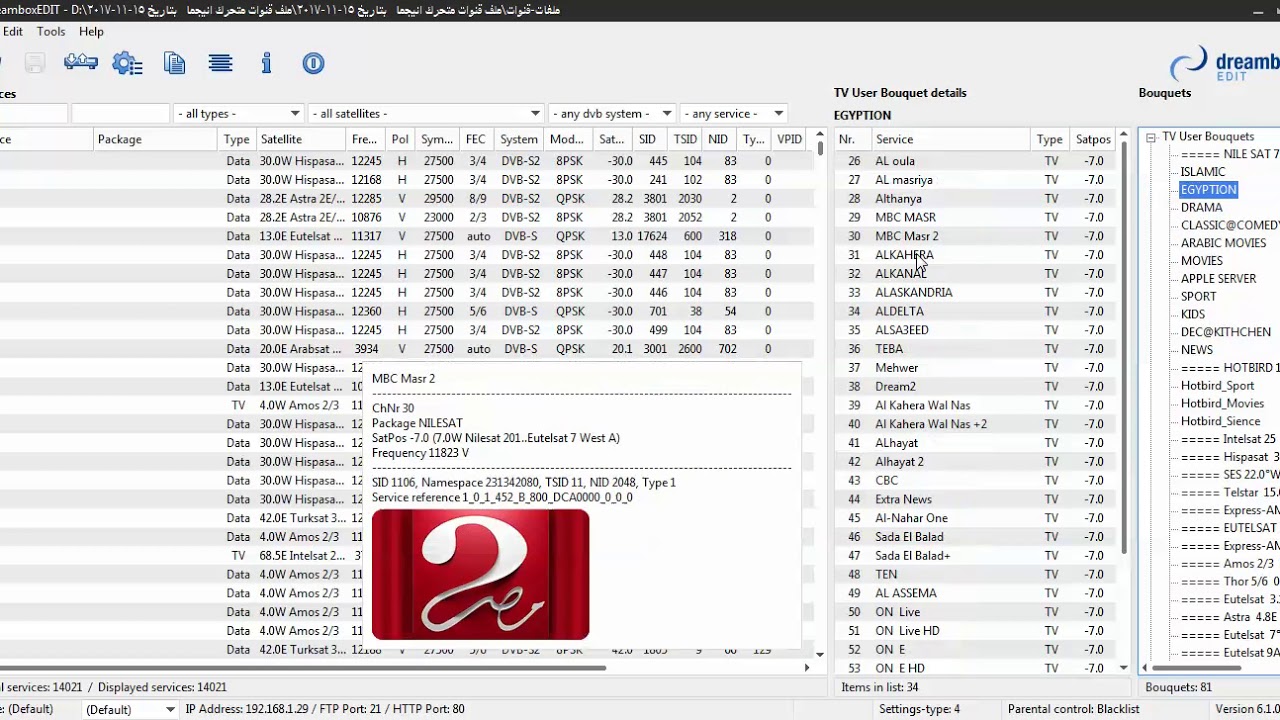
Task: Sort services by FEC column header
Action: pos(476,139)
